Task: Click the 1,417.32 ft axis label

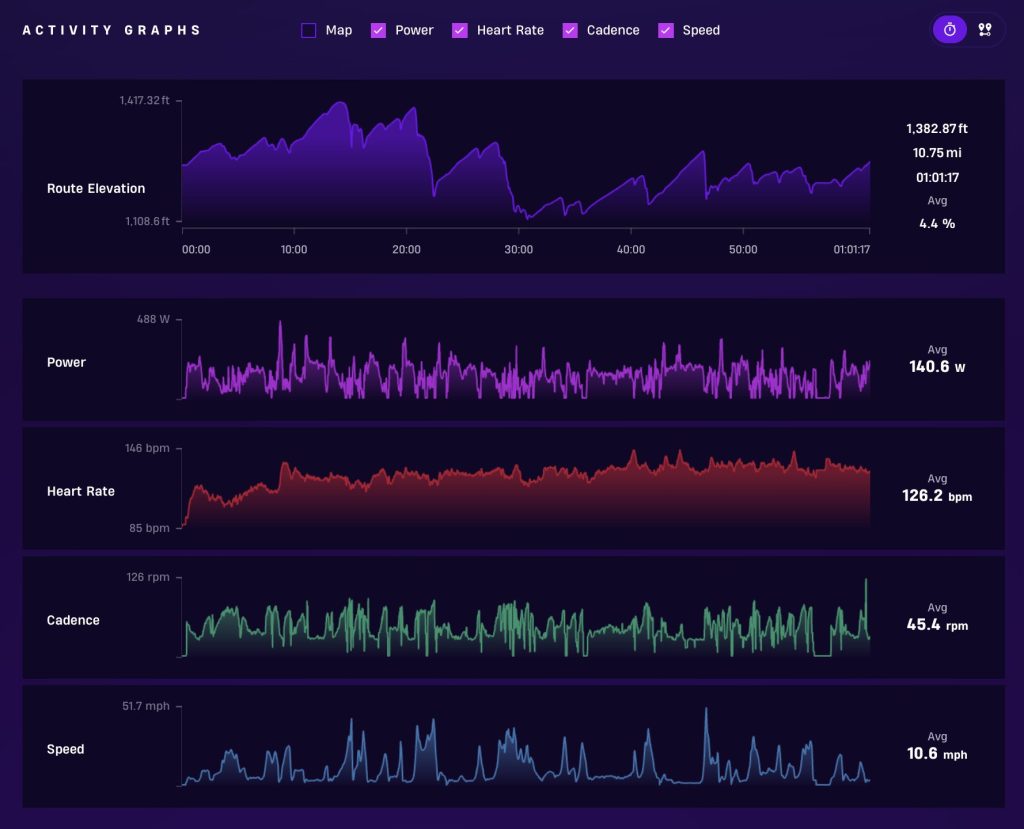Action: pyautogui.click(x=144, y=101)
